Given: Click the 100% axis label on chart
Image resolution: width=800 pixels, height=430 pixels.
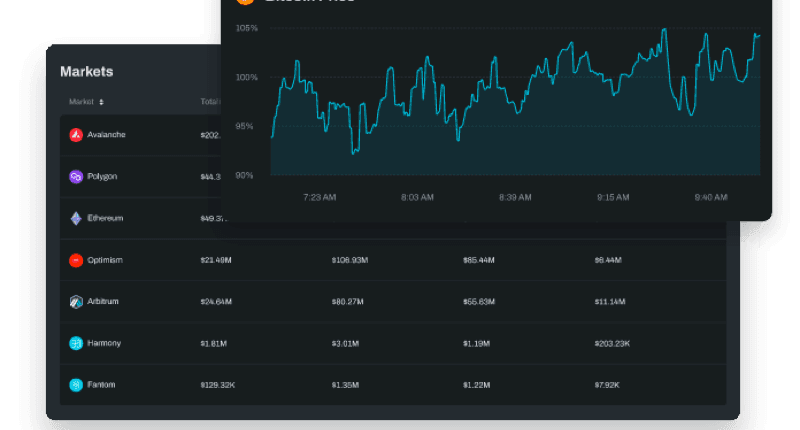Looking at the screenshot, I should pyautogui.click(x=246, y=77).
